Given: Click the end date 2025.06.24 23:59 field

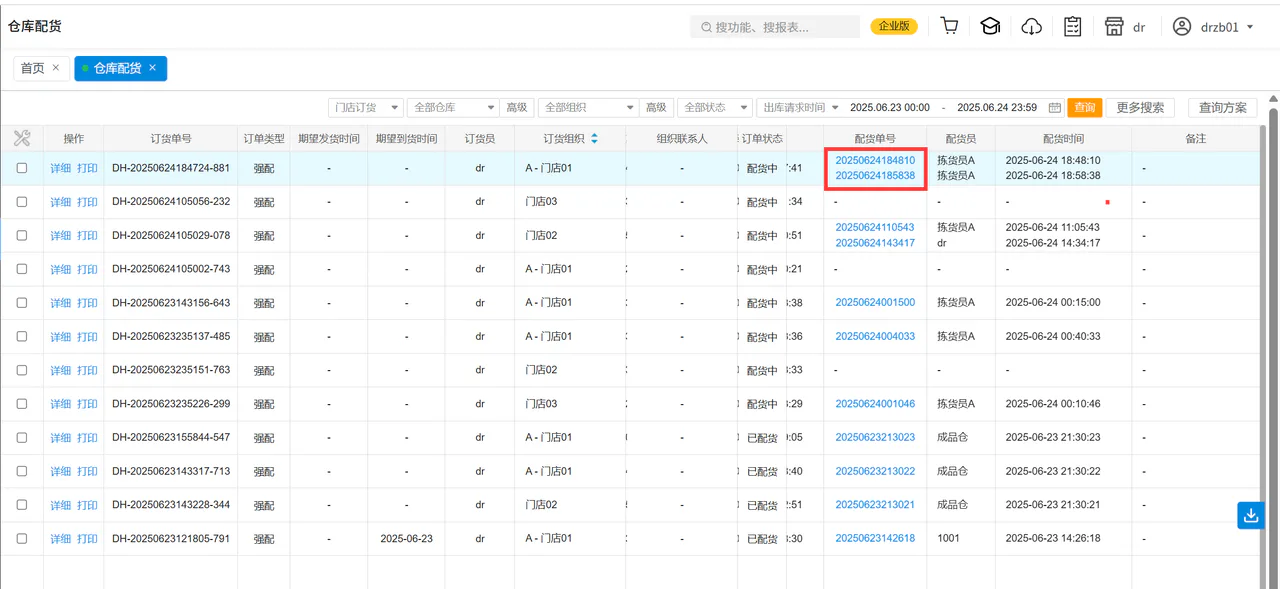Looking at the screenshot, I should coord(997,108).
